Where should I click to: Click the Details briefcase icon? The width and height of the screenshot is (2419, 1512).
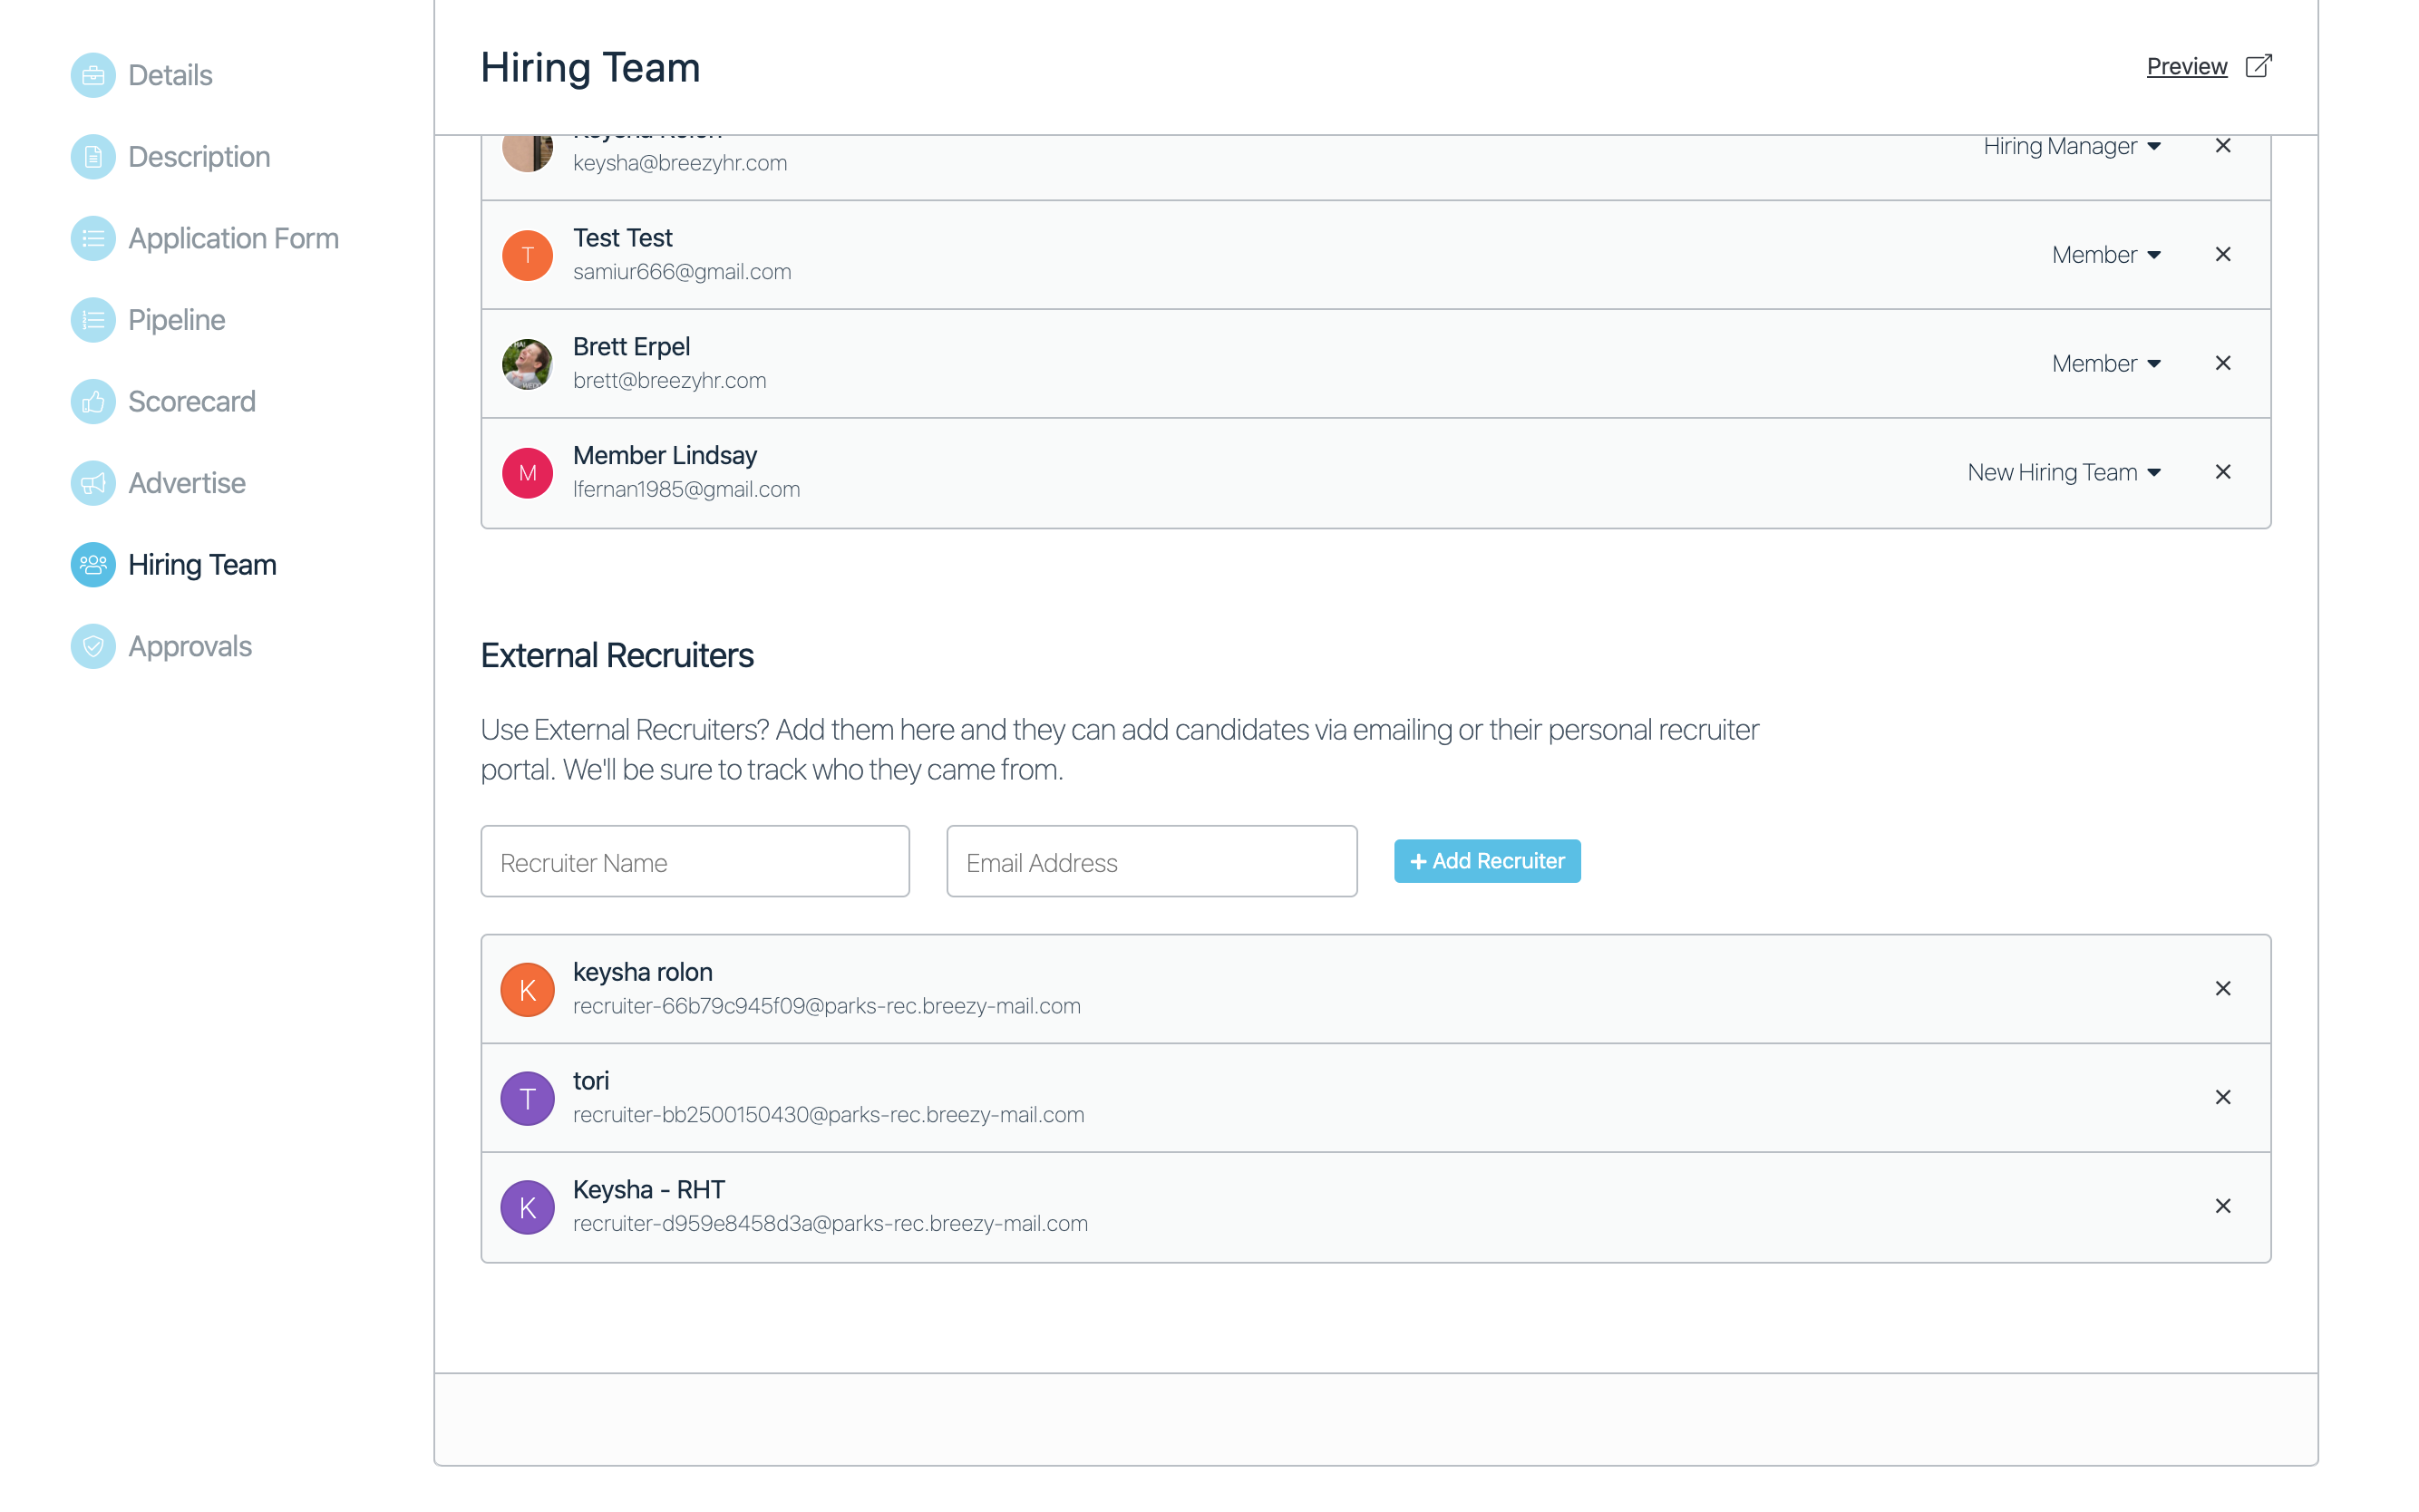[93, 75]
